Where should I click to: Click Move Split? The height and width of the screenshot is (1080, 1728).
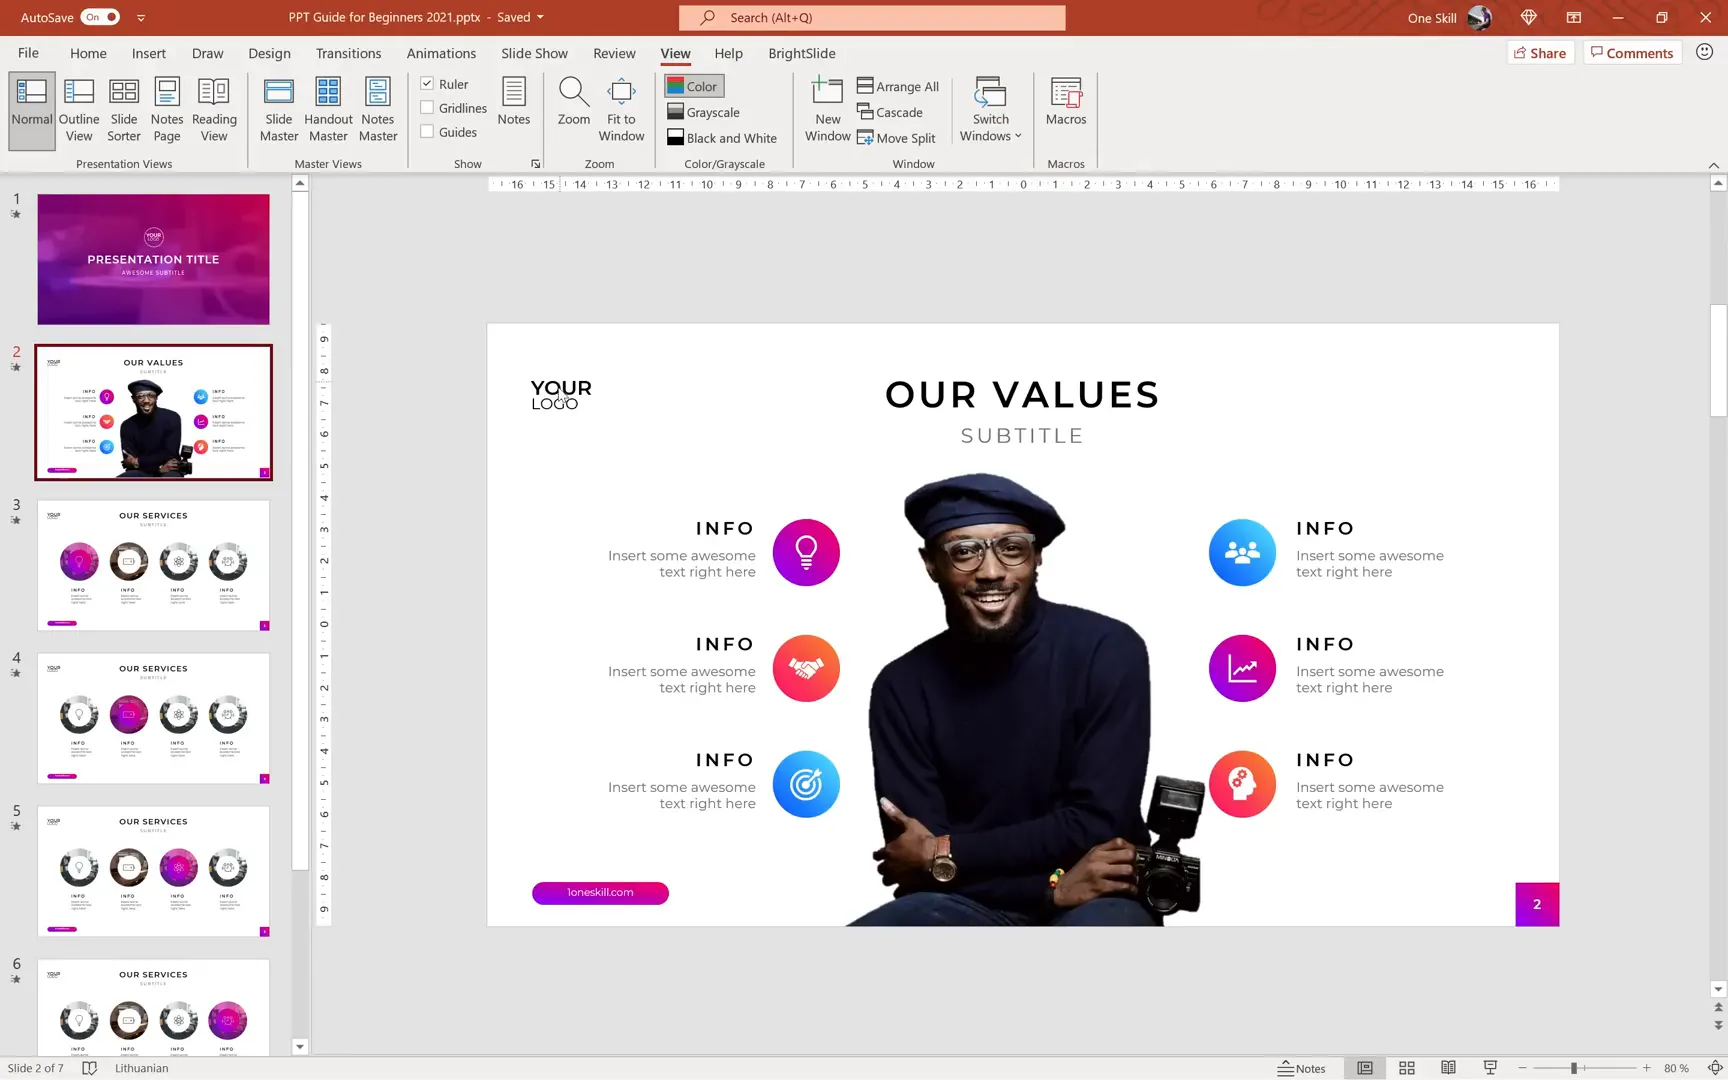click(x=897, y=138)
